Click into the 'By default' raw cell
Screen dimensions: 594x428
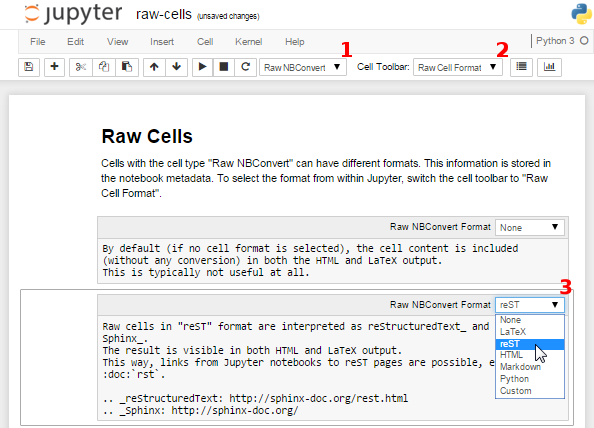(333, 261)
